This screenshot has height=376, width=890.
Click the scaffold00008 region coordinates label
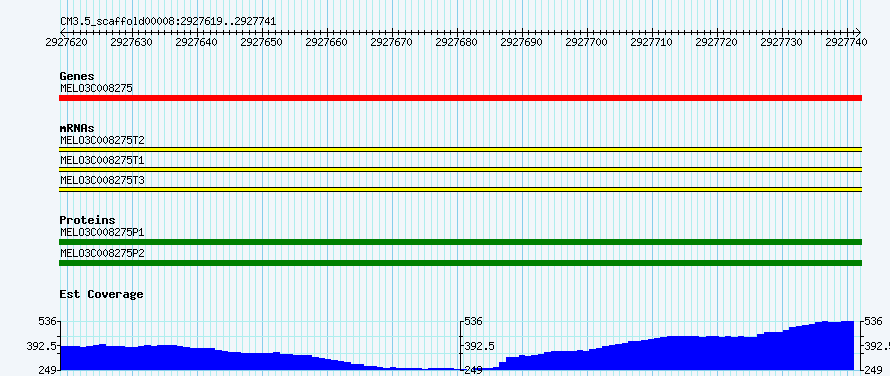click(x=169, y=22)
